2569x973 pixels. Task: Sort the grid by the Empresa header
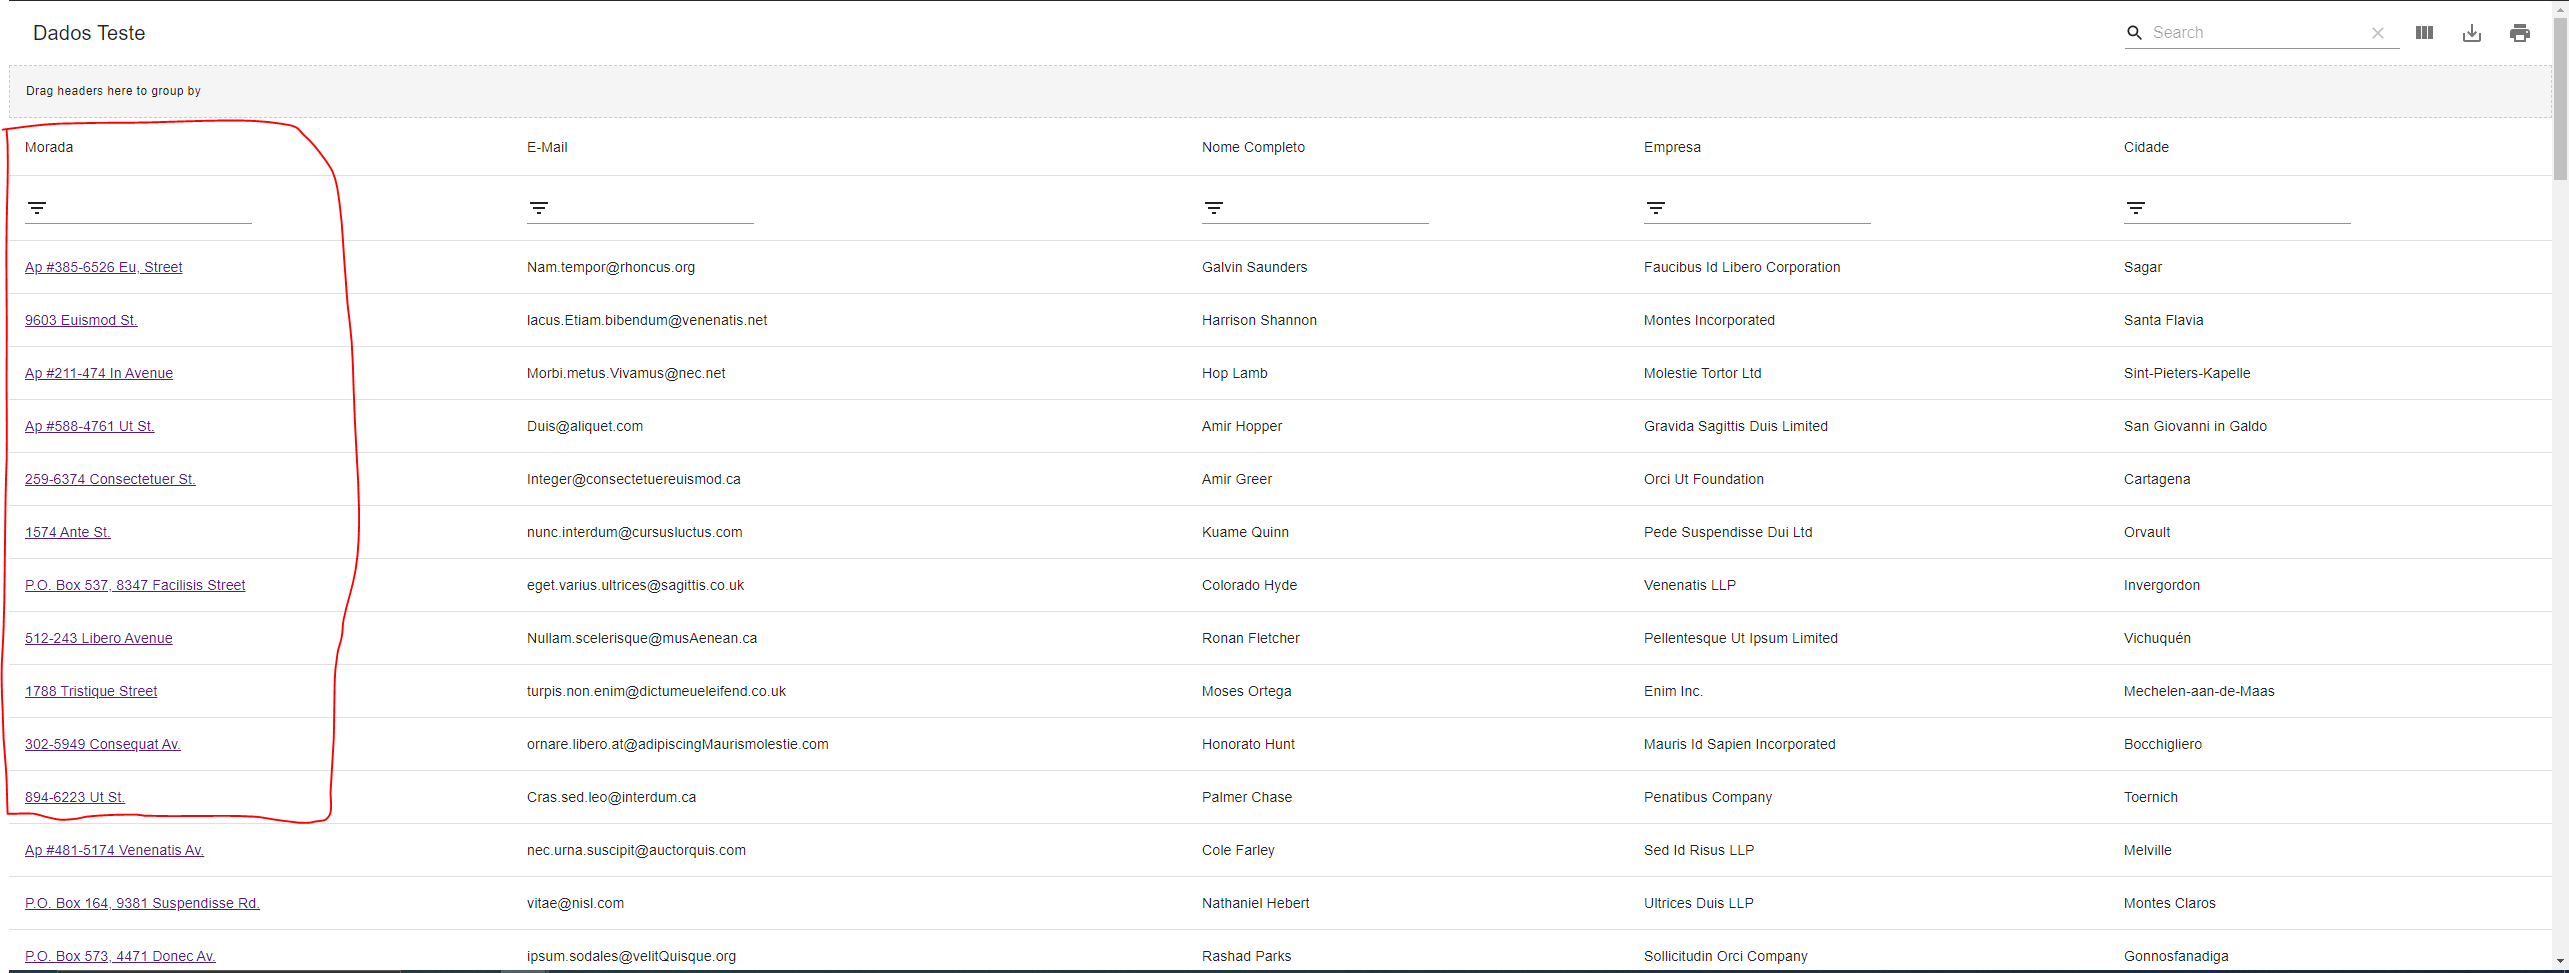pyautogui.click(x=1672, y=147)
